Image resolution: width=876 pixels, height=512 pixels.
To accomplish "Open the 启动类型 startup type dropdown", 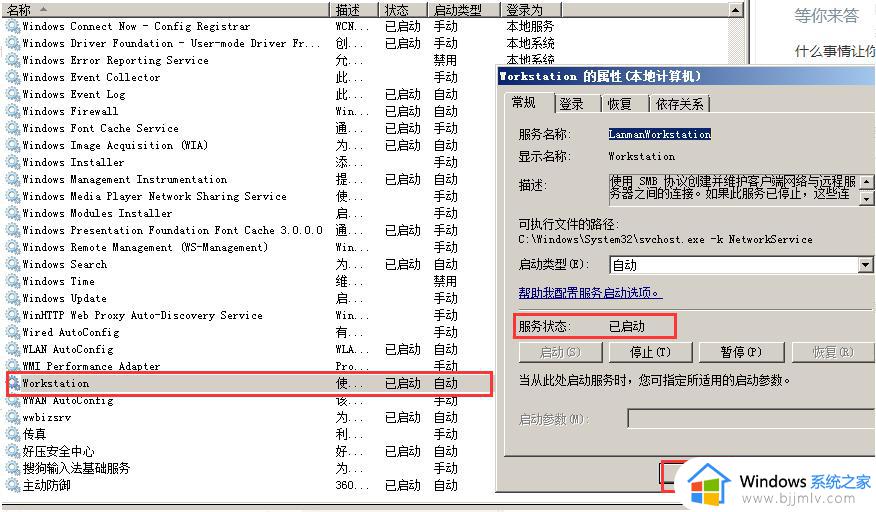I will [865, 265].
